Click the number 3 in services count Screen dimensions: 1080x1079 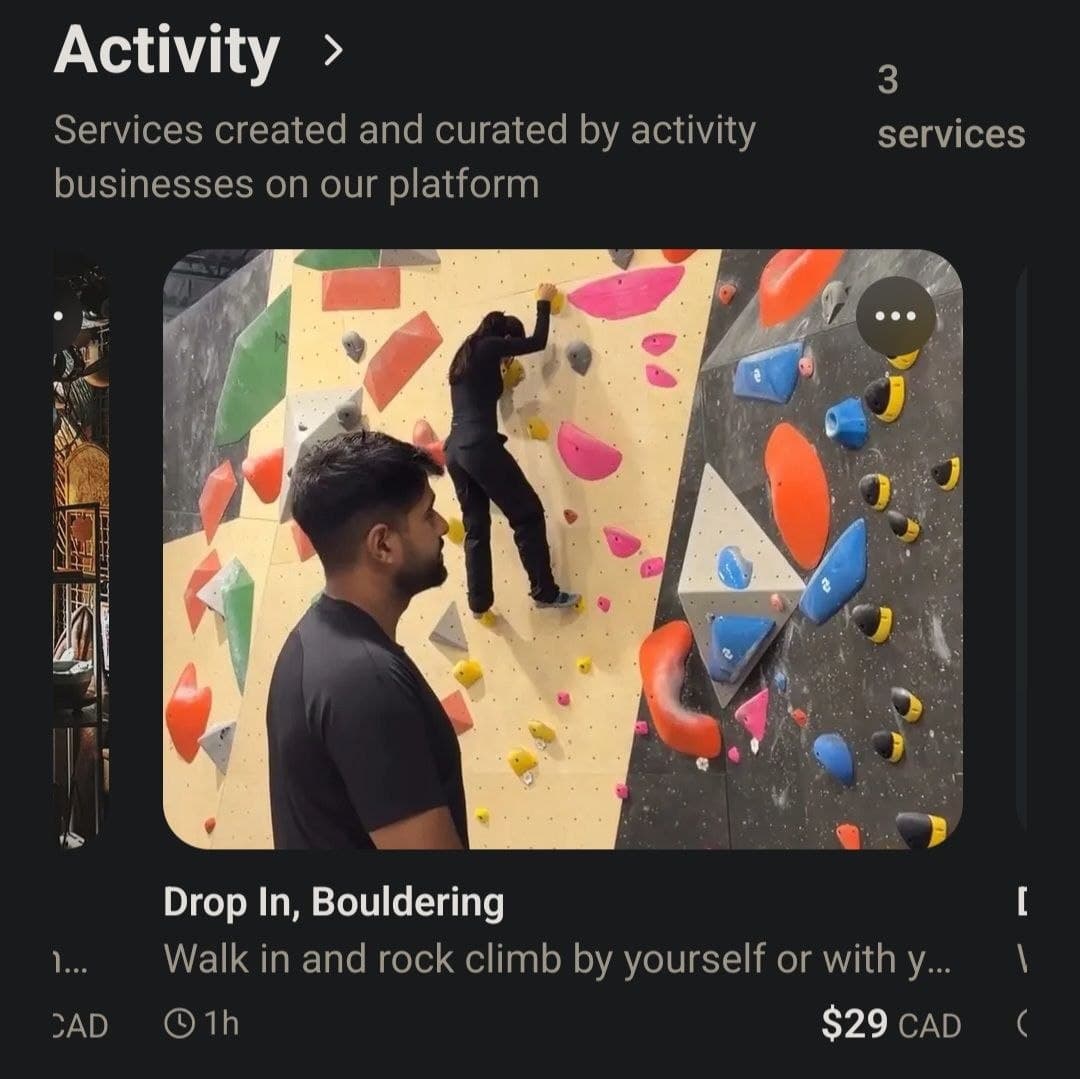pos(887,81)
